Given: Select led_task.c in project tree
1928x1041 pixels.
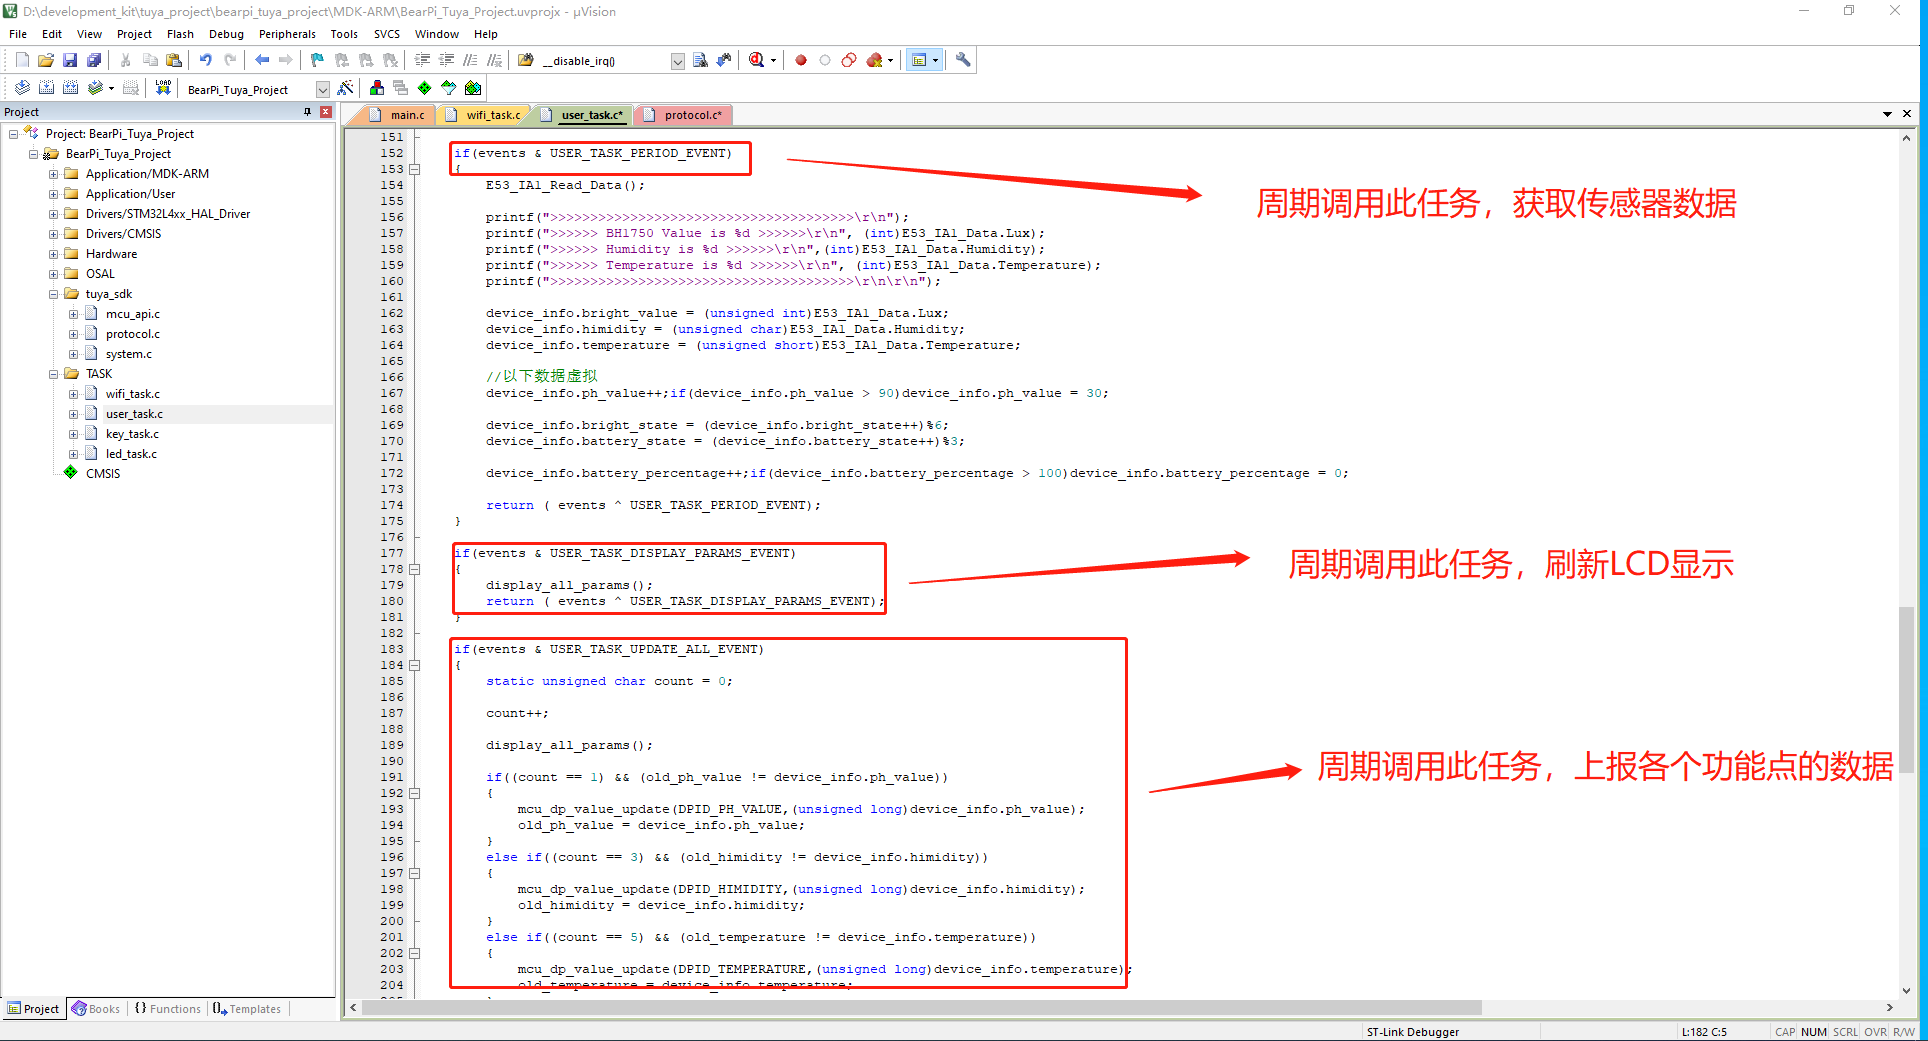Looking at the screenshot, I should [x=131, y=454].
